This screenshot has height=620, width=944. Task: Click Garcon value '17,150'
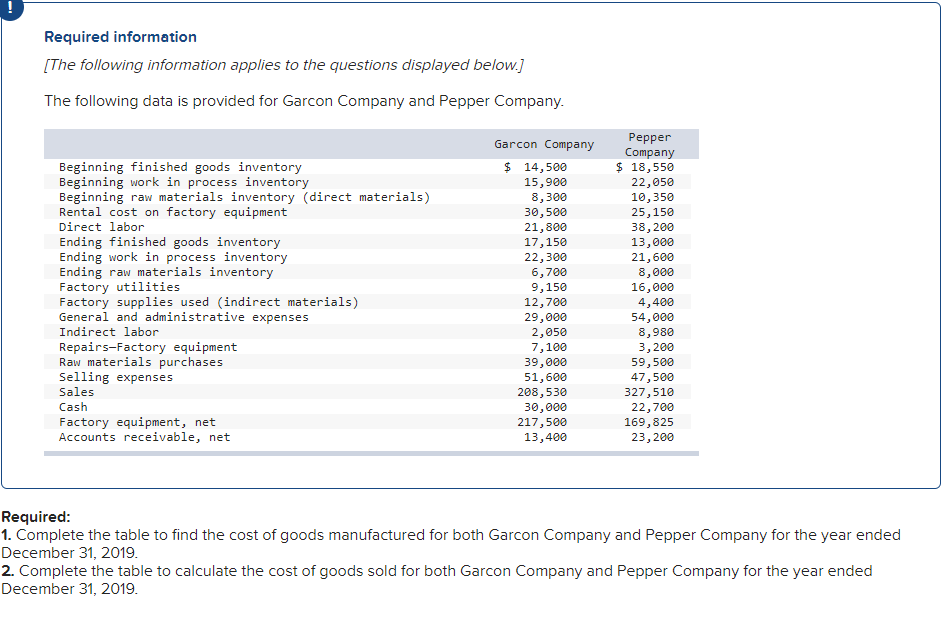tap(545, 242)
